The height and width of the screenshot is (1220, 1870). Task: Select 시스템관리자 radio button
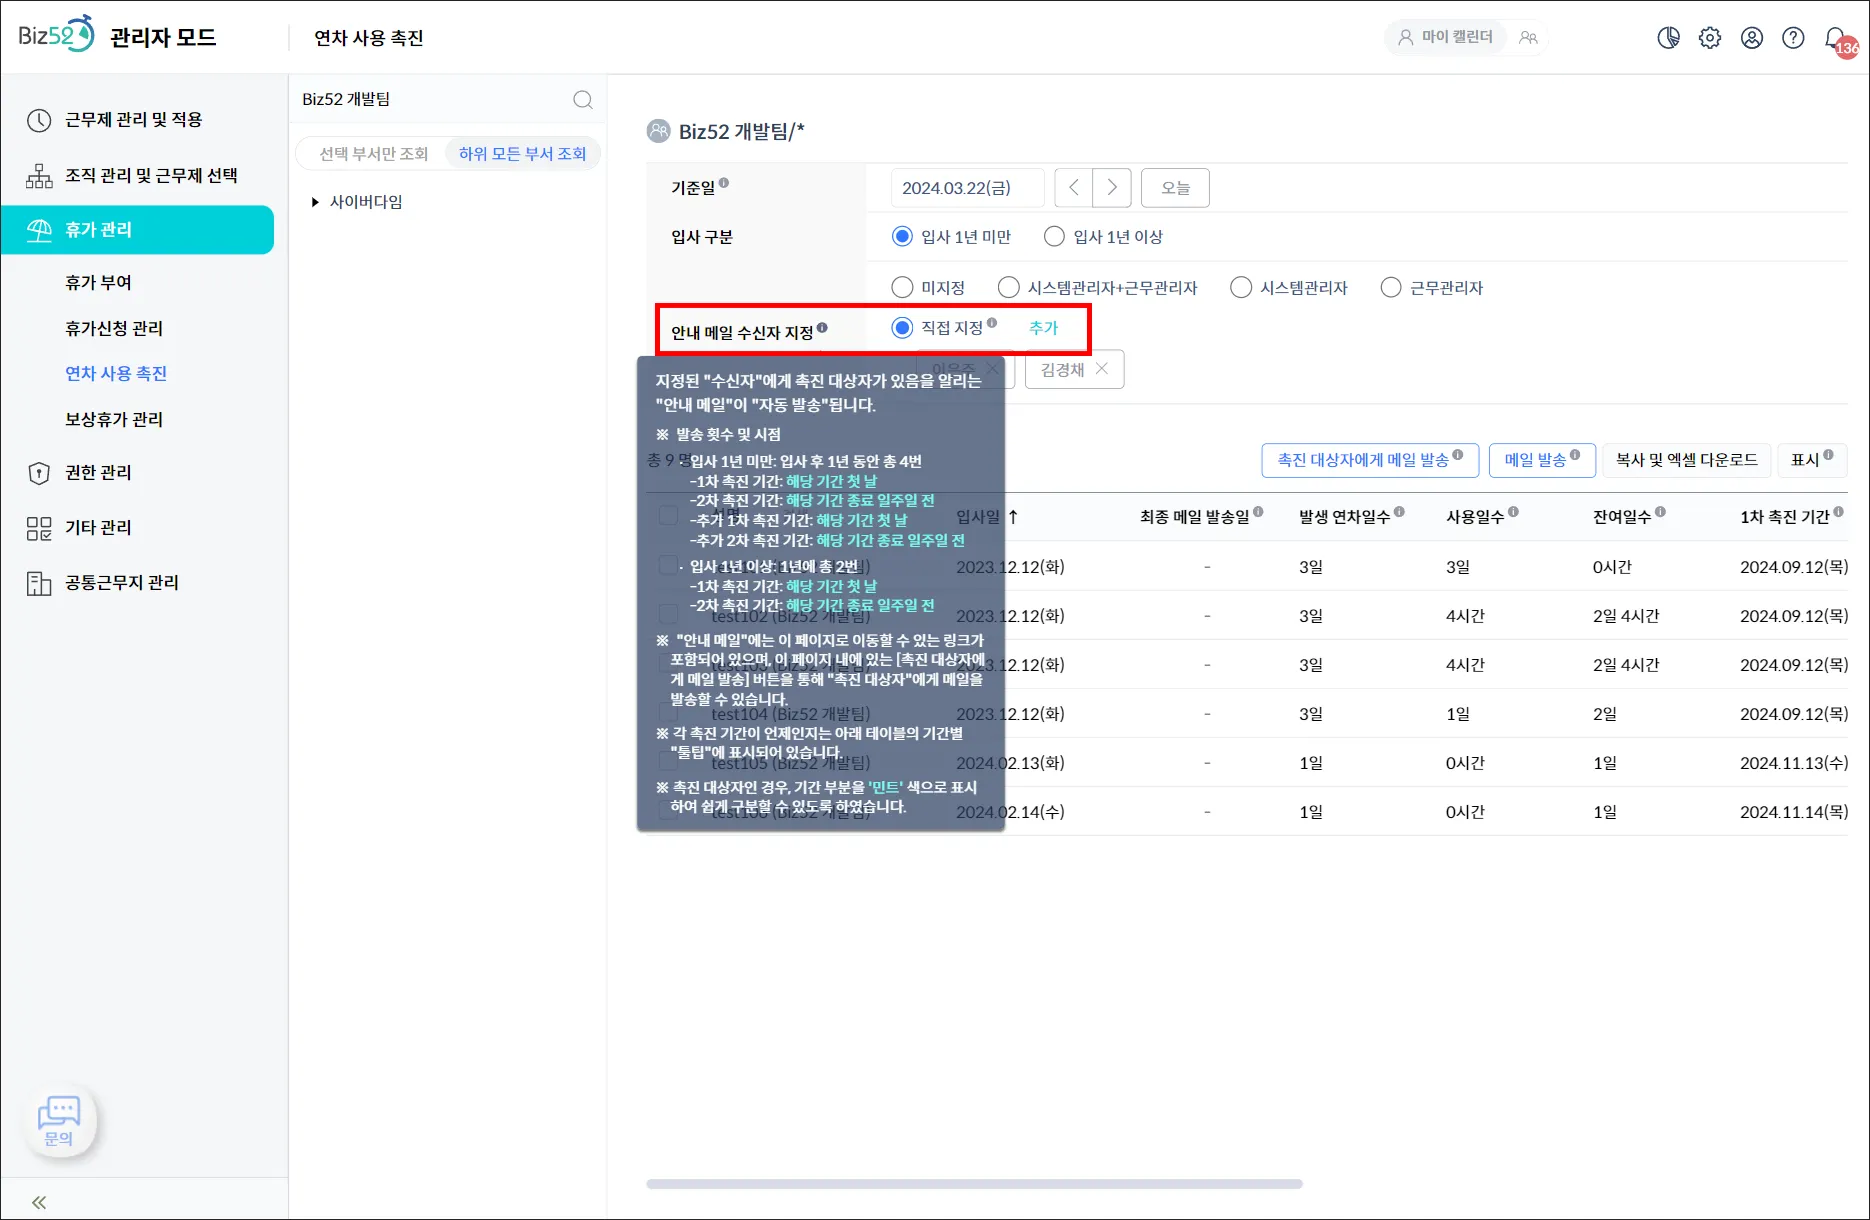(x=1241, y=288)
